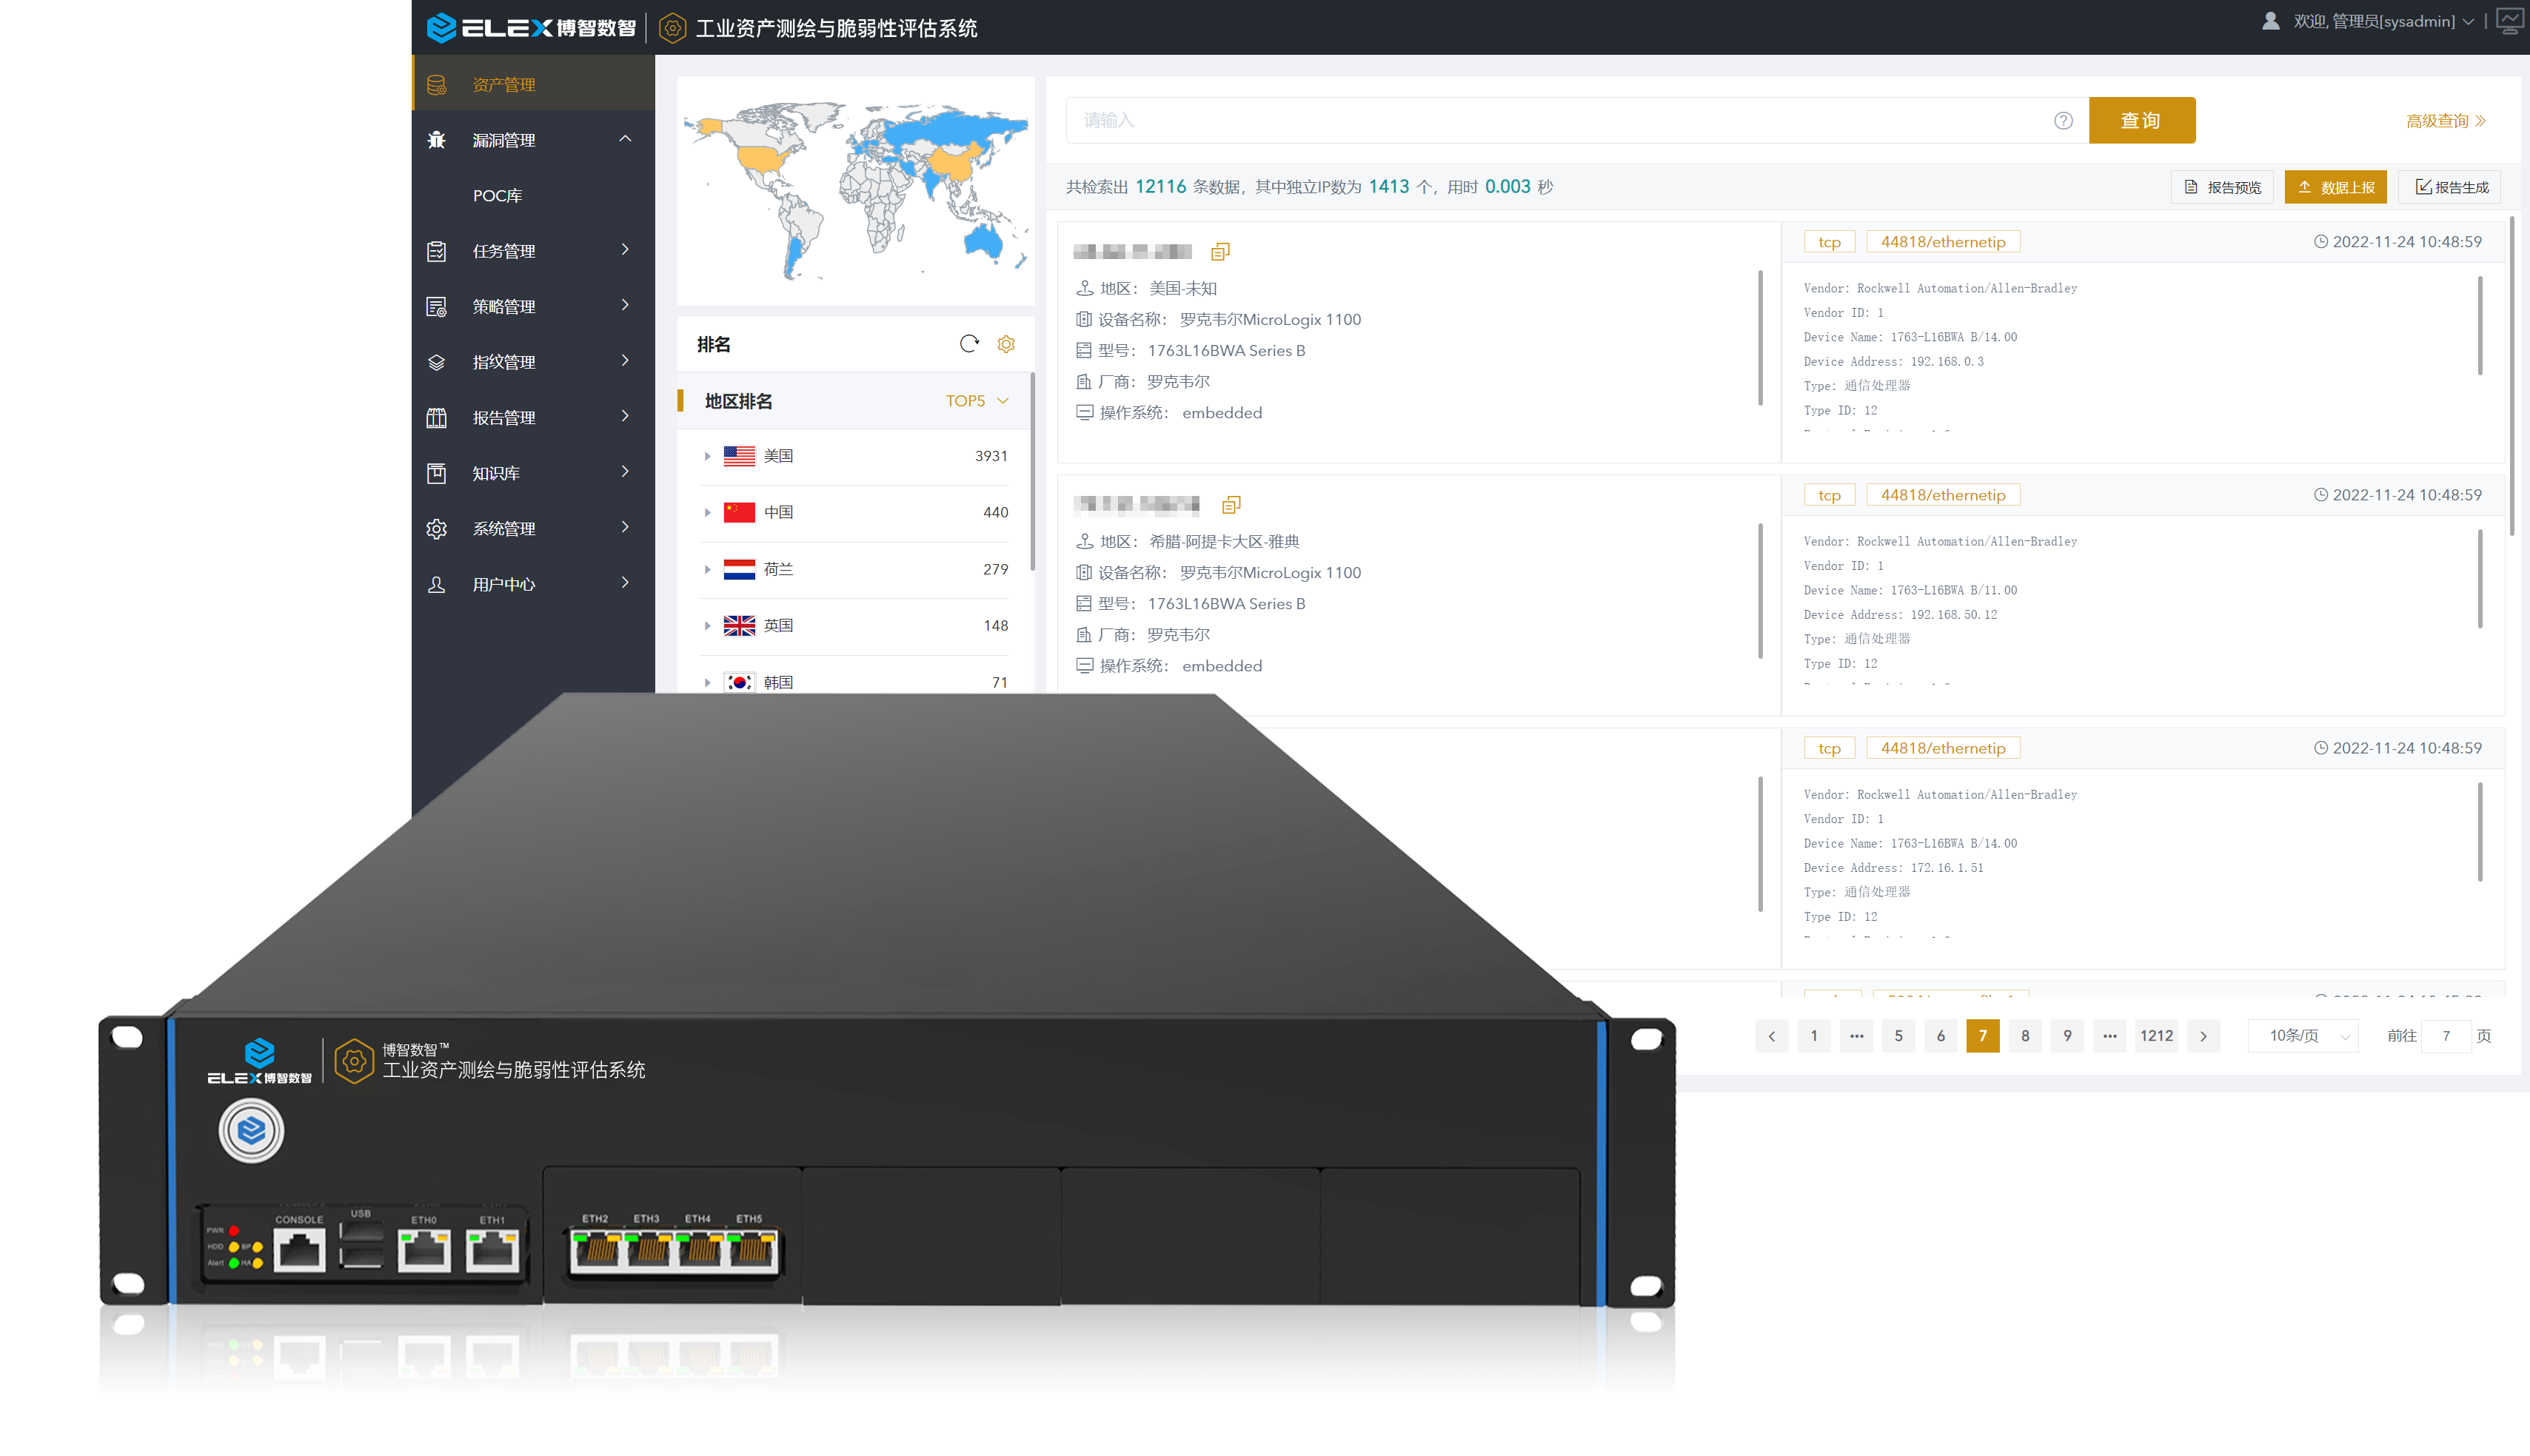
Task: Copy the second result's IP address icon
Action: click(x=1231, y=504)
